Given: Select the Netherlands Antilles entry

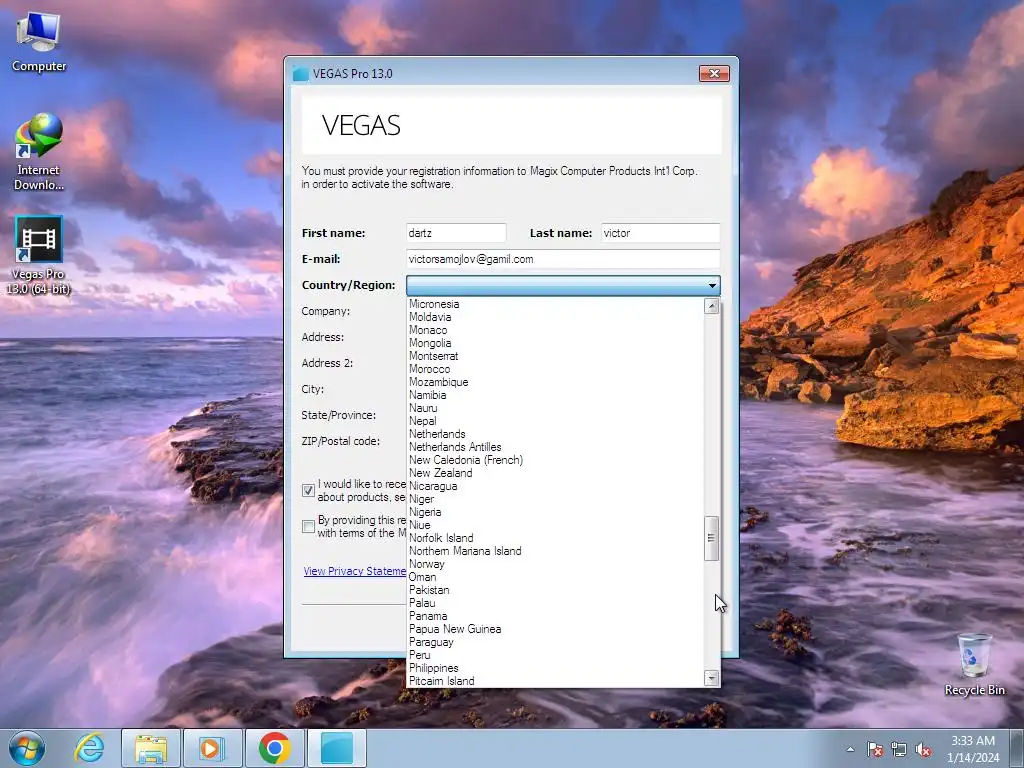Looking at the screenshot, I should click(x=555, y=447).
